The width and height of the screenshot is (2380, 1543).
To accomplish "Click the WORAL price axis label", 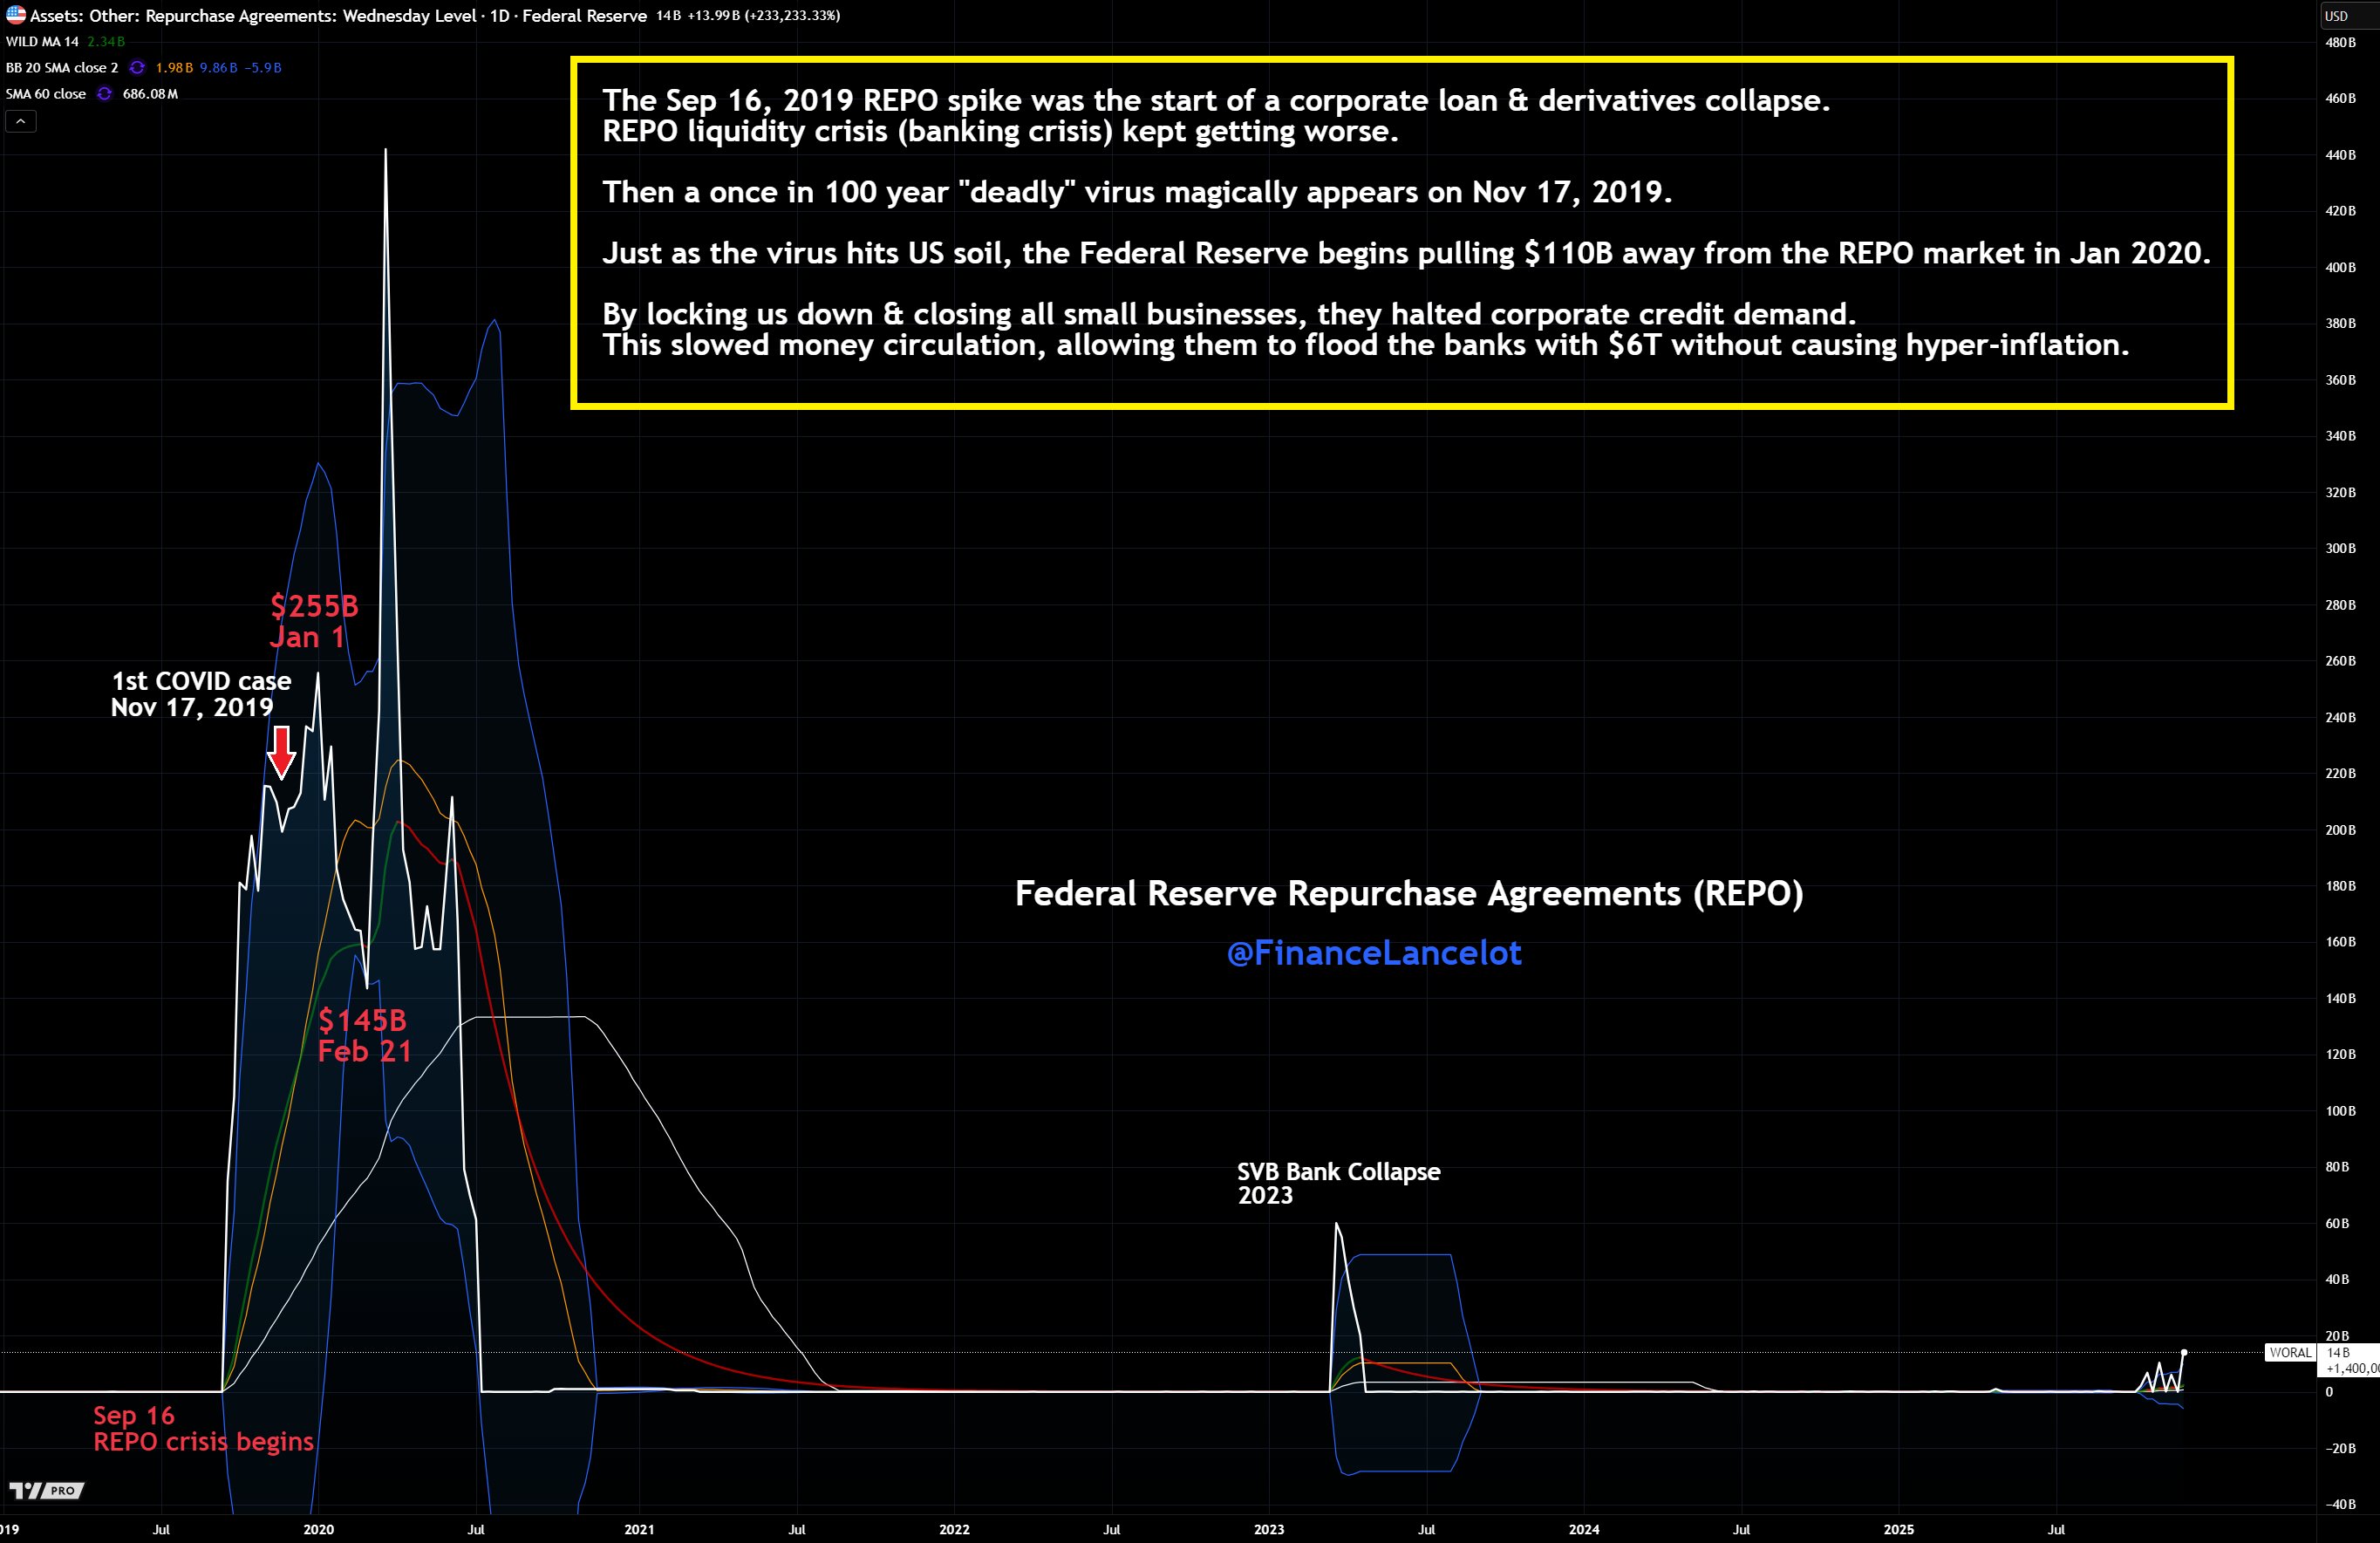I will 2289,1353.
